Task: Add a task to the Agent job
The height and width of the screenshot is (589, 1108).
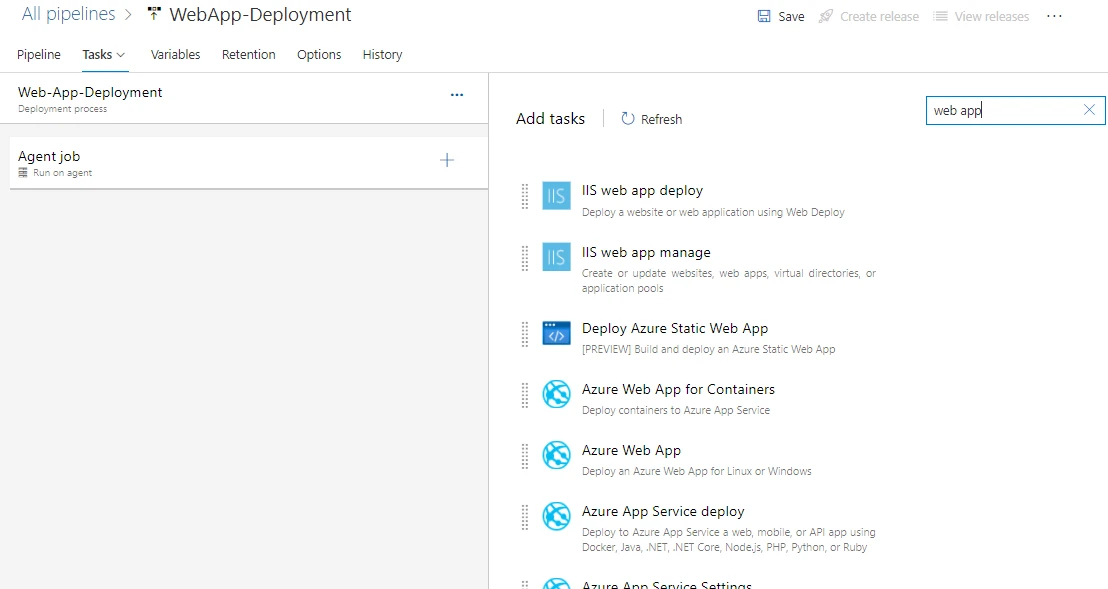Action: click(446, 160)
